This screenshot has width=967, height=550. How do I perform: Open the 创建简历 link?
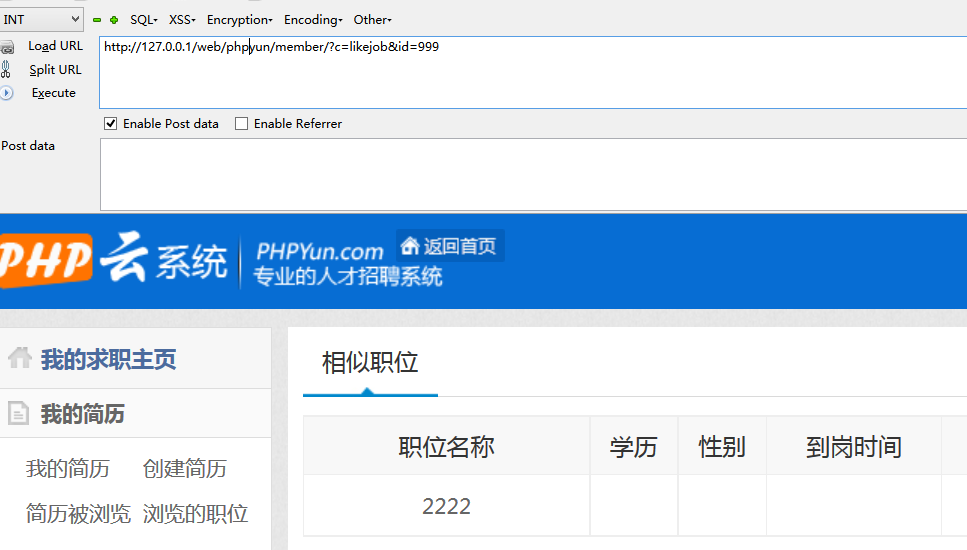point(184,469)
